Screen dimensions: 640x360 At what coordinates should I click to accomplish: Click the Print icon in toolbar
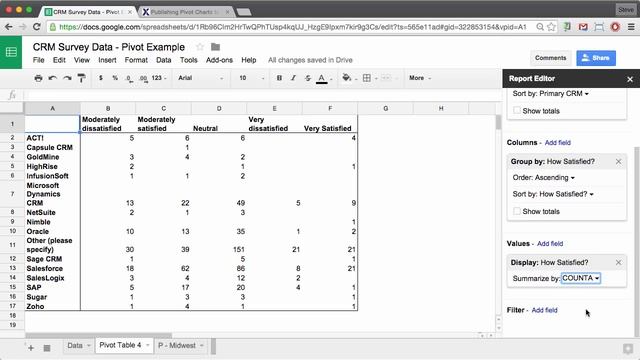click(x=38, y=78)
